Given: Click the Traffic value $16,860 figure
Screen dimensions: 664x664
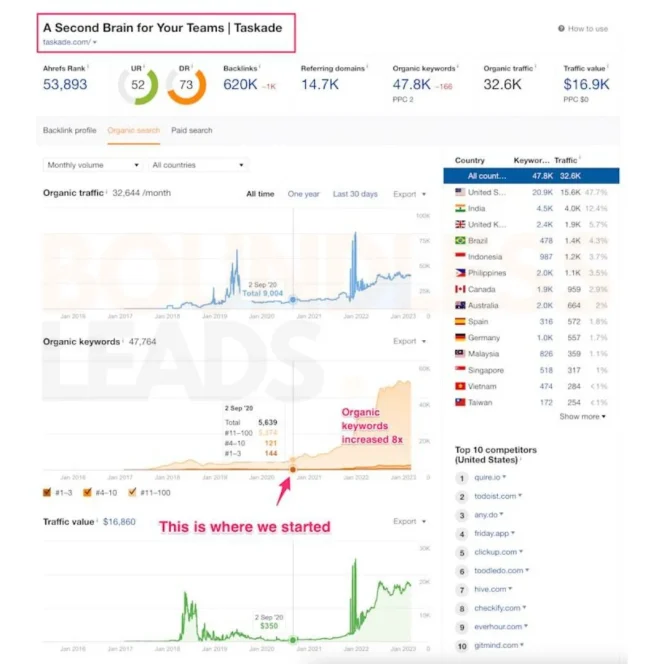Looking at the screenshot, I should 119,522.
